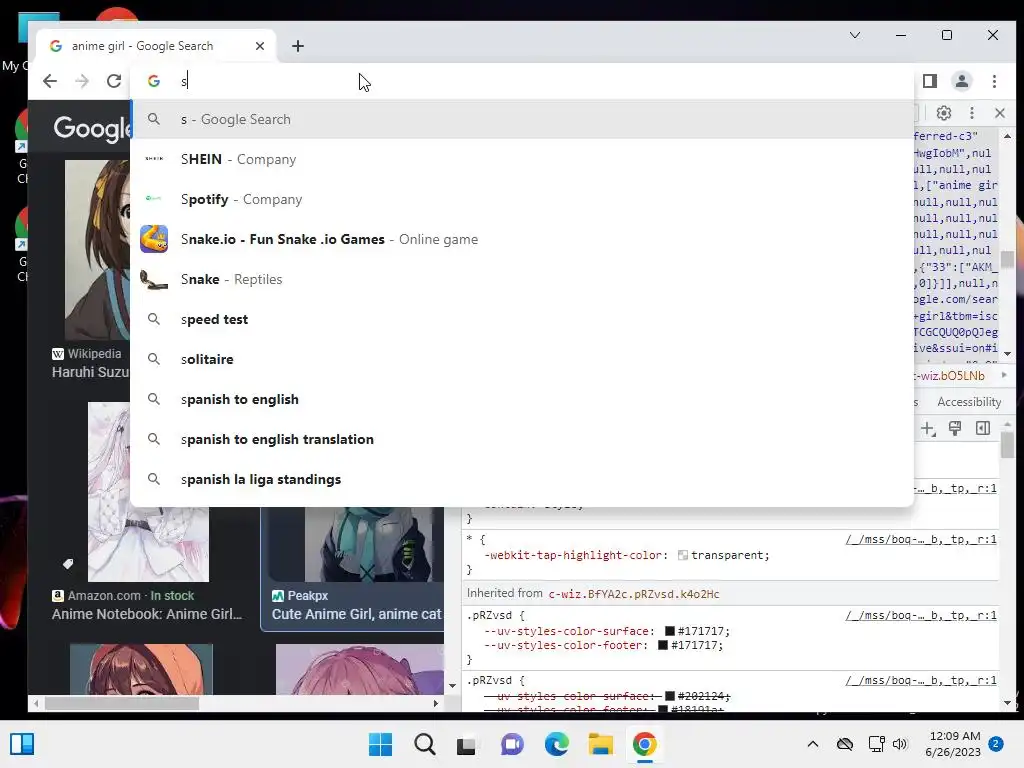Viewport: 1024px width, 768px height.
Task: Open the tab search chevron
Action: pos(855,35)
